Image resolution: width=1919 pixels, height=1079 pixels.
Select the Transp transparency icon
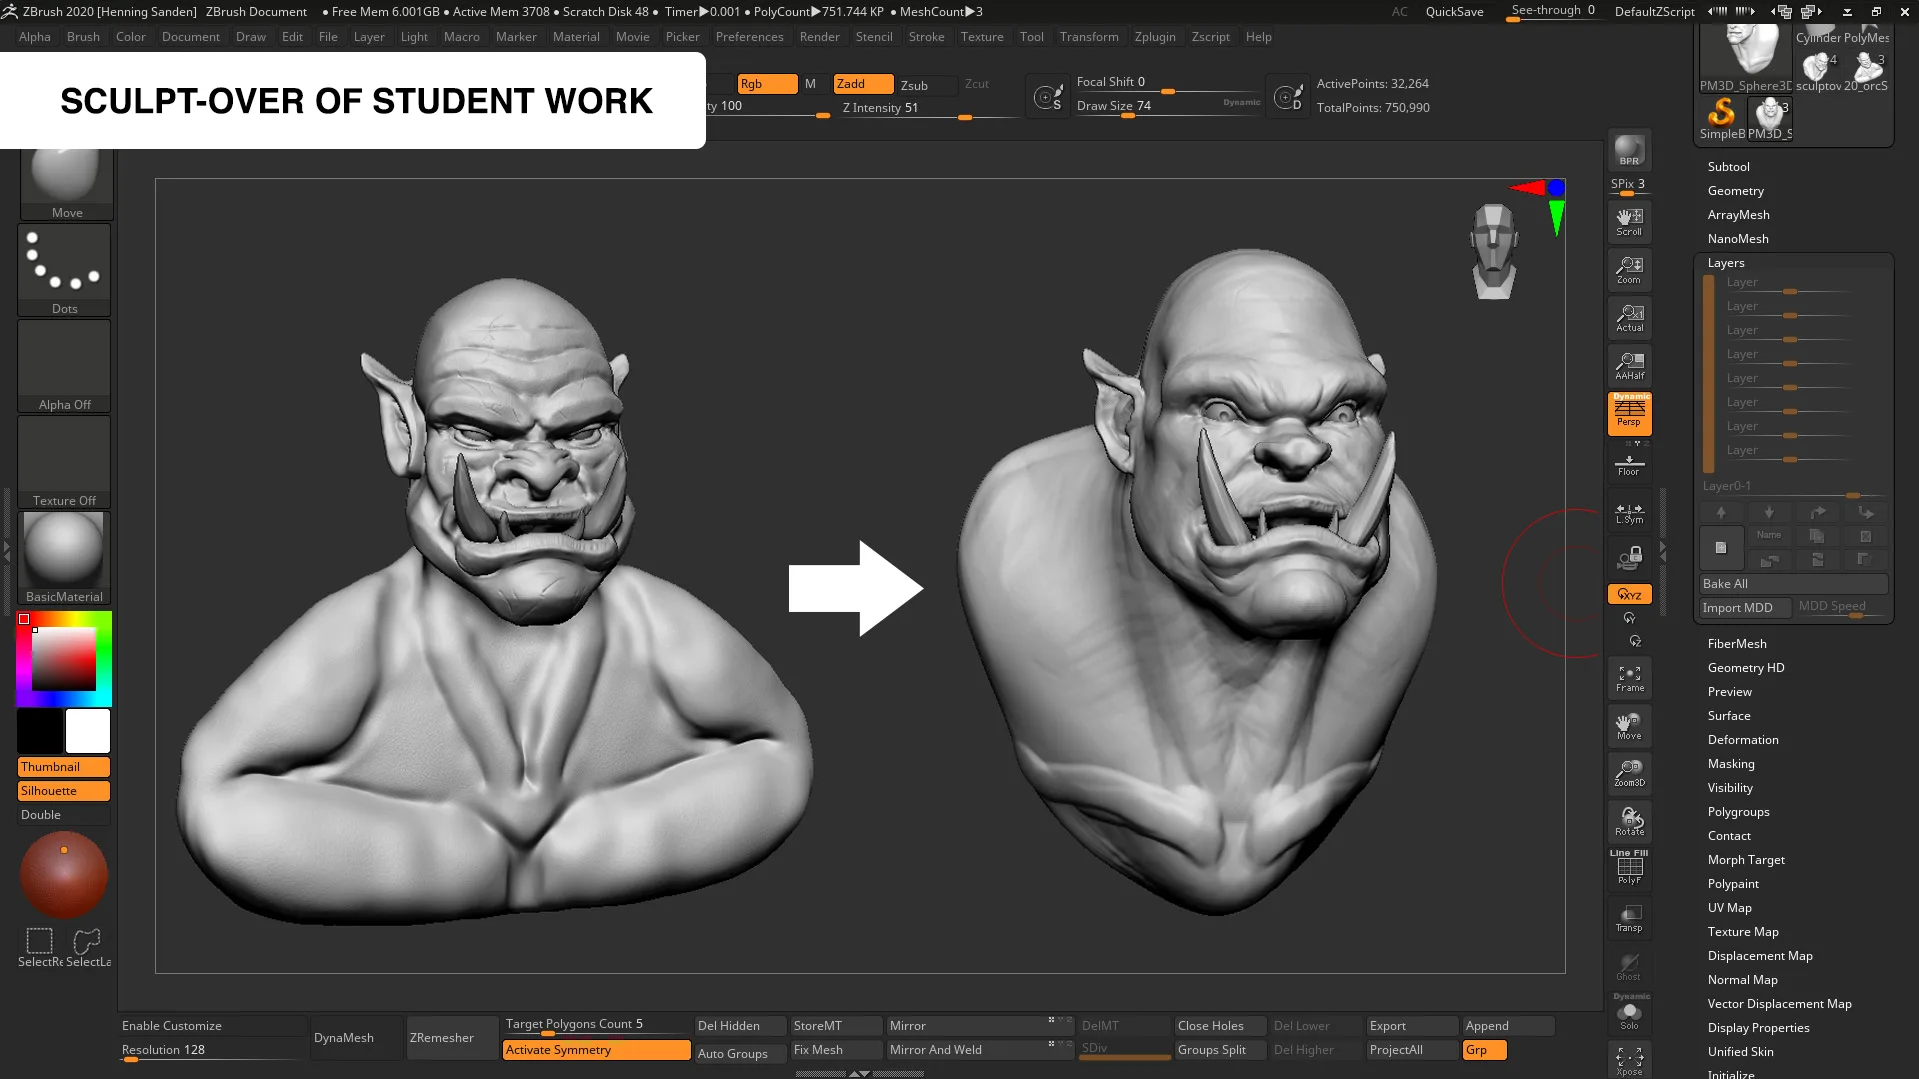(x=1629, y=918)
